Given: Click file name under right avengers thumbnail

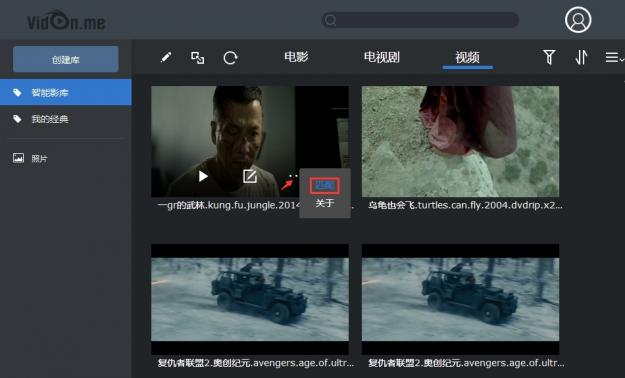Looking at the screenshot, I should [466, 363].
